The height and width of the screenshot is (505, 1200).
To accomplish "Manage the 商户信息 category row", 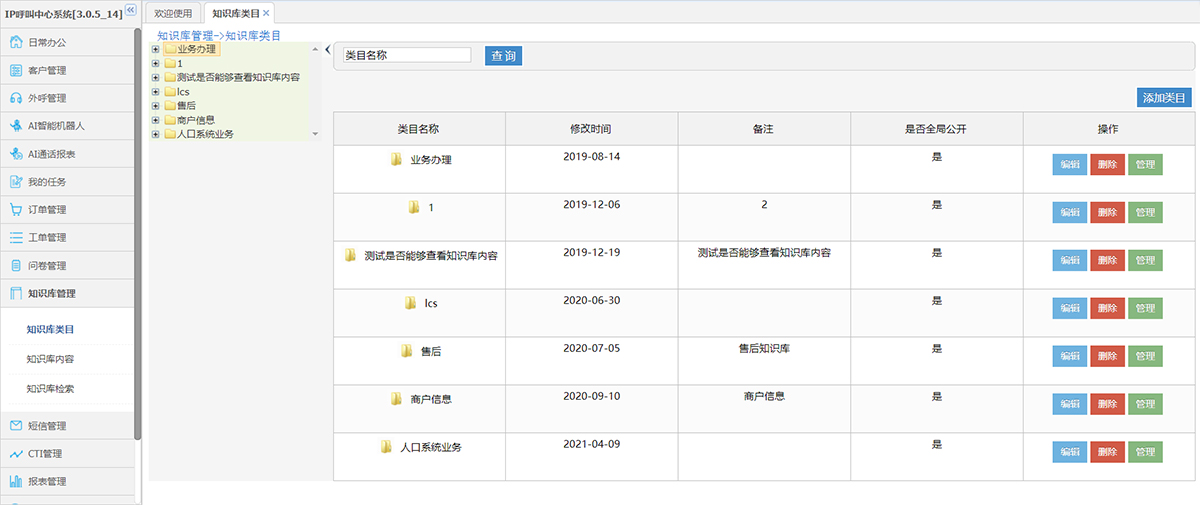I will point(1145,404).
